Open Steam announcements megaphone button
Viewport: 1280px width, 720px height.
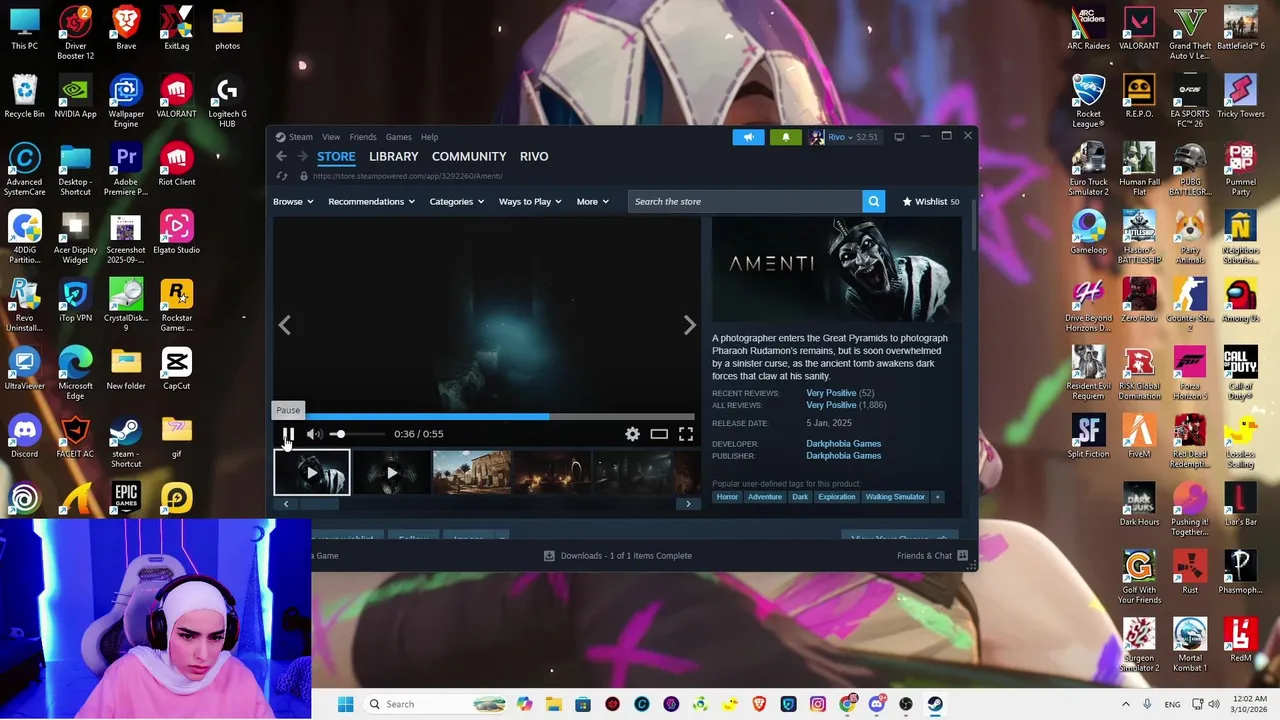click(x=748, y=137)
